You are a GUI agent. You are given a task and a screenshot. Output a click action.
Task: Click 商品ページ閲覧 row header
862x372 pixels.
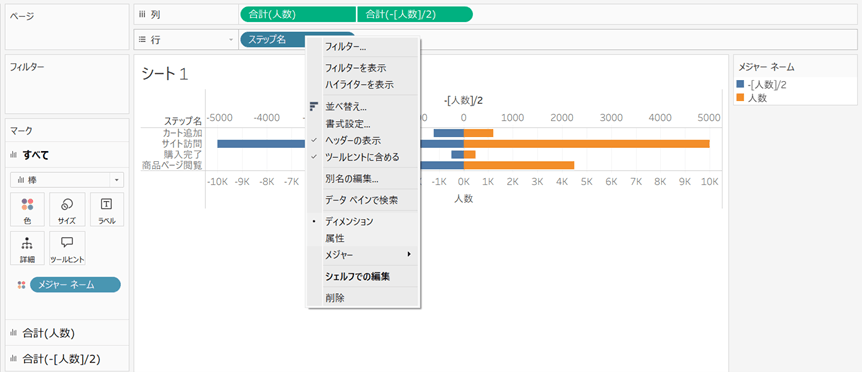click(172, 165)
